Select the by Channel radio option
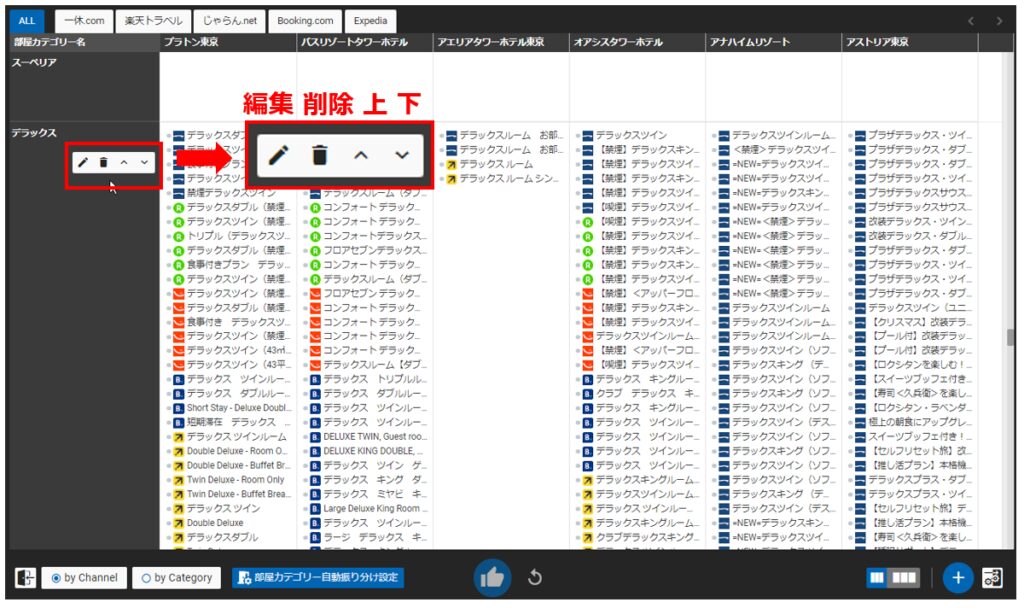The height and width of the screenshot is (608, 1024). 84,577
